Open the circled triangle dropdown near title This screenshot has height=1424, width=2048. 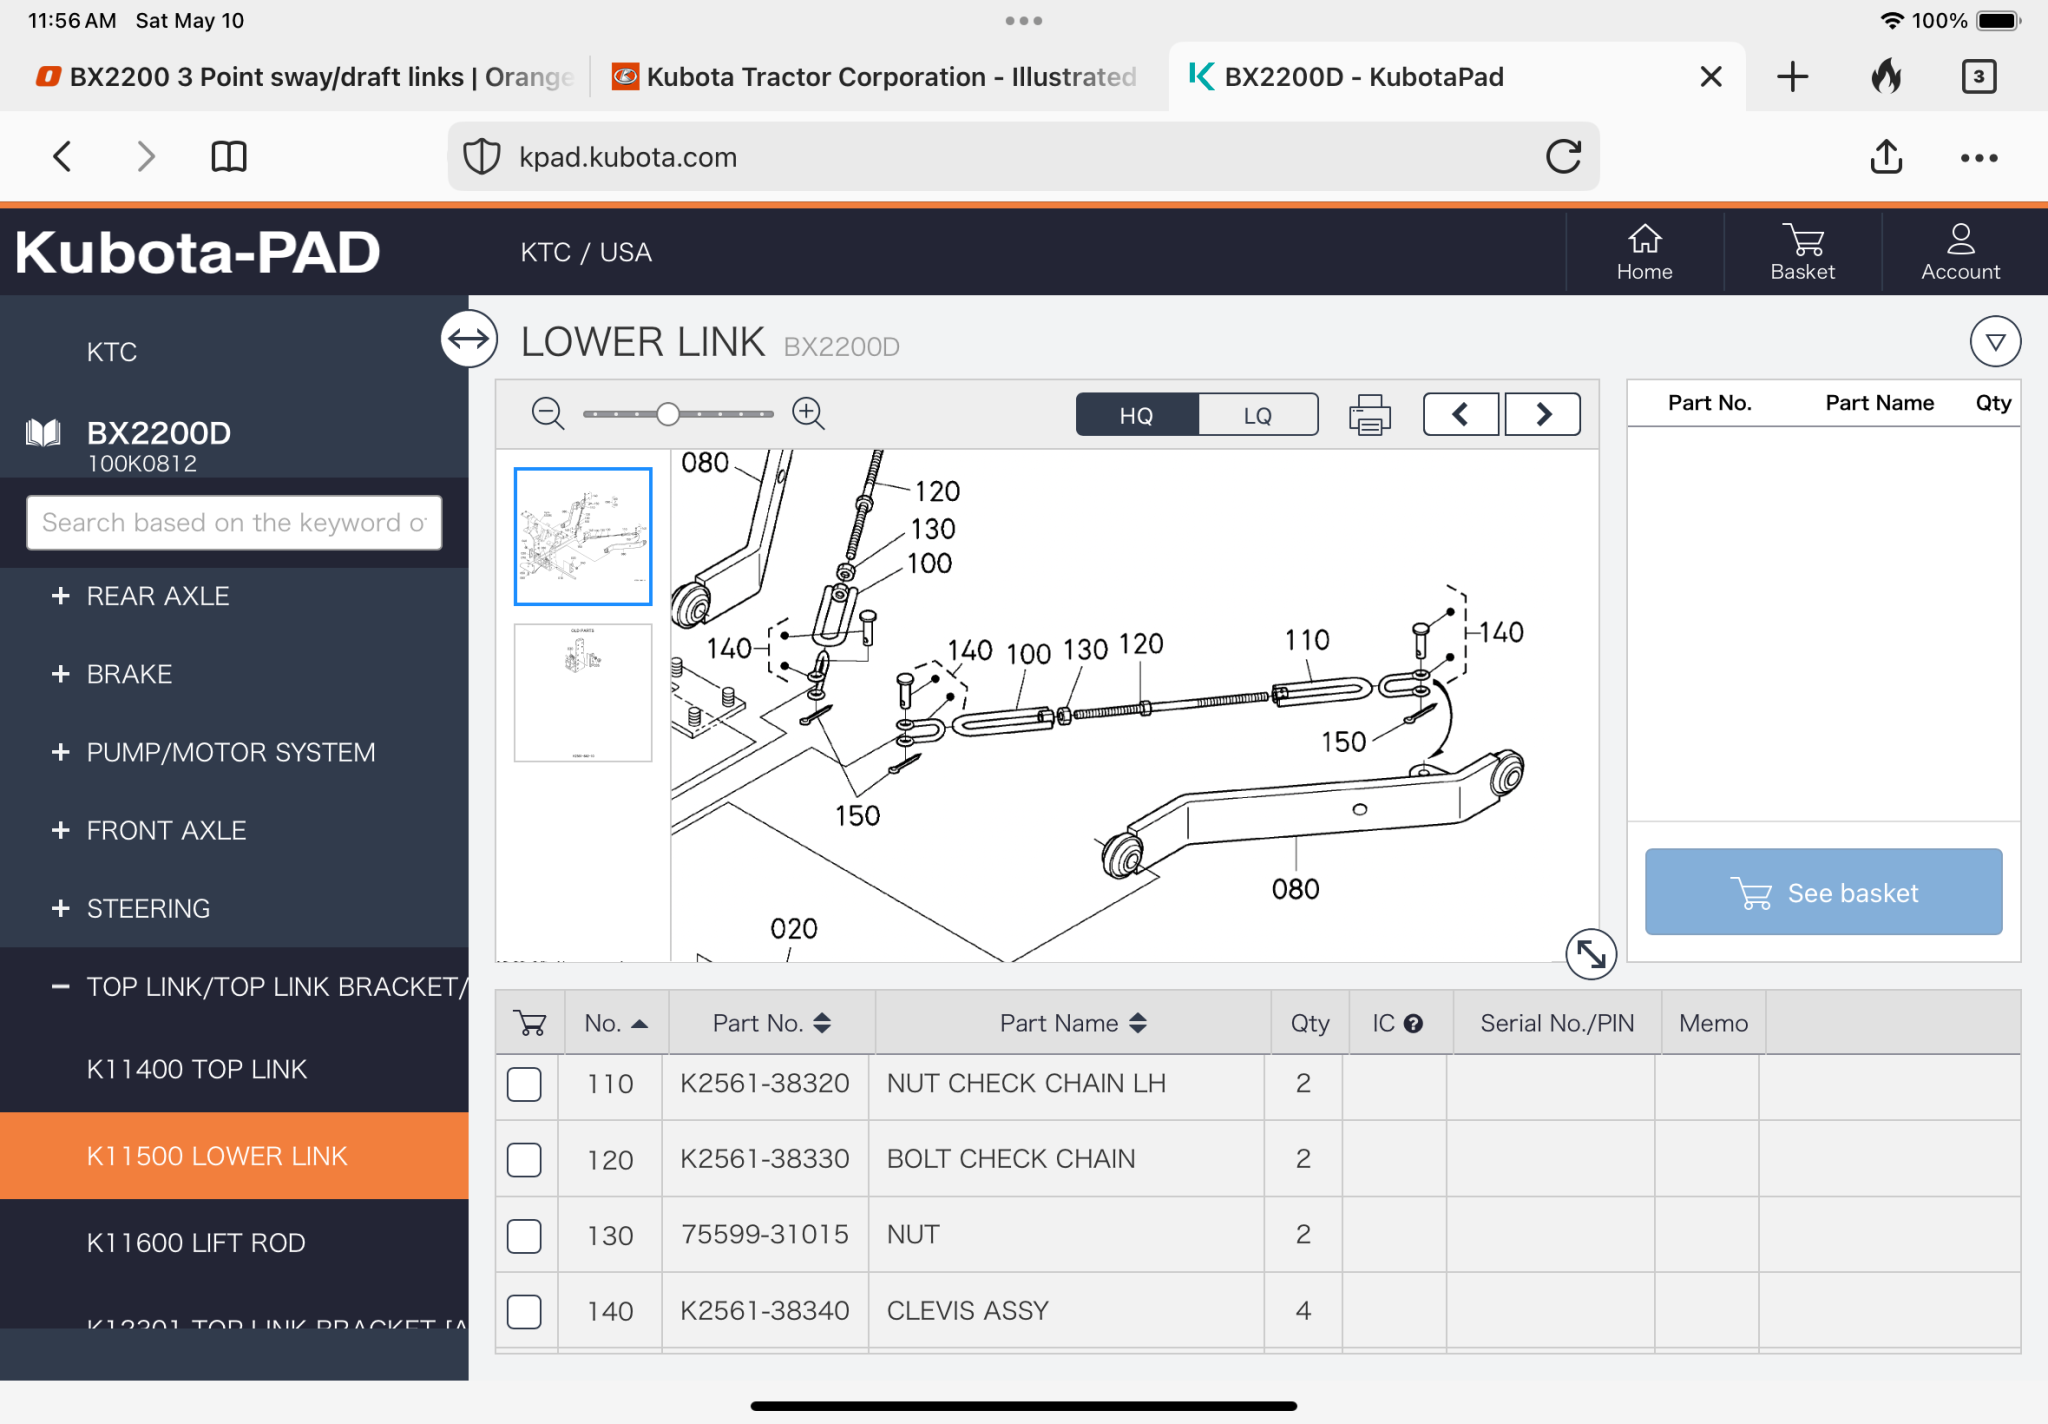[1995, 342]
